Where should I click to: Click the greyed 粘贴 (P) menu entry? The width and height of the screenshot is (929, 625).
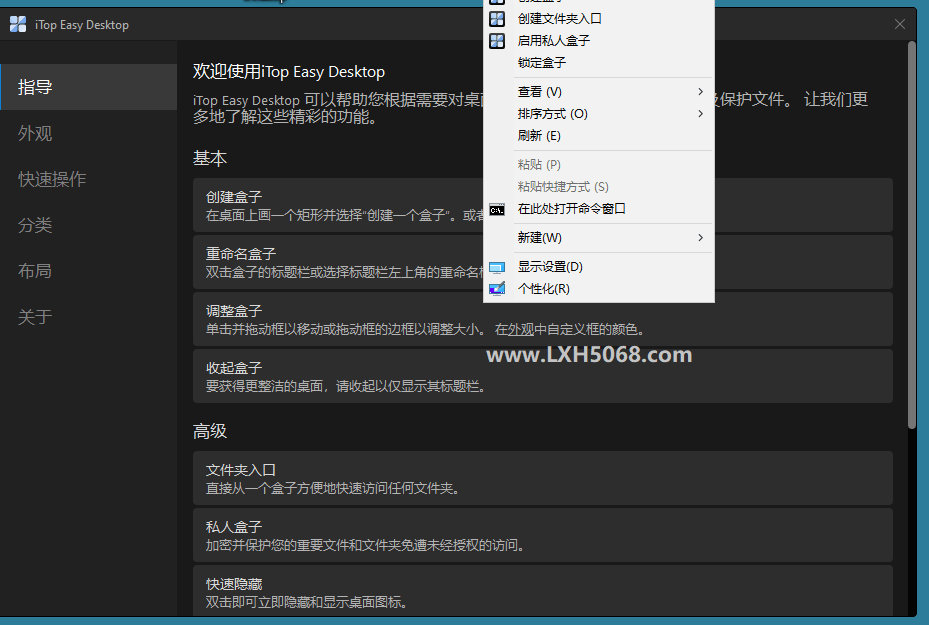(598, 165)
